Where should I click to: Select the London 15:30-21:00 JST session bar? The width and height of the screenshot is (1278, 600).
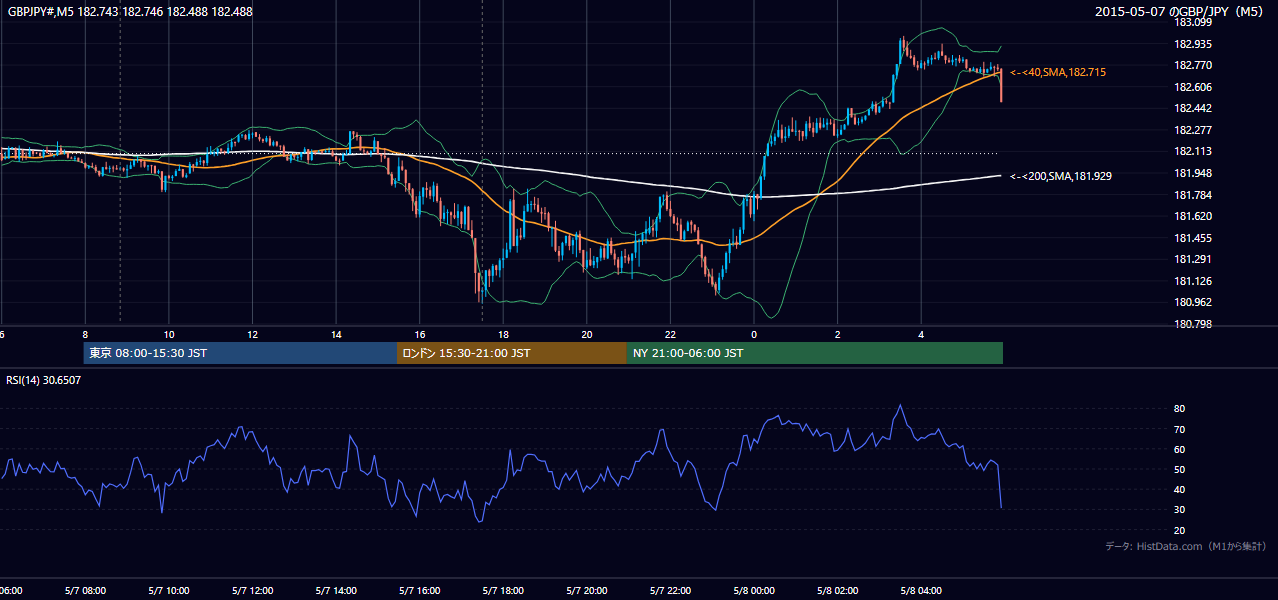[512, 353]
